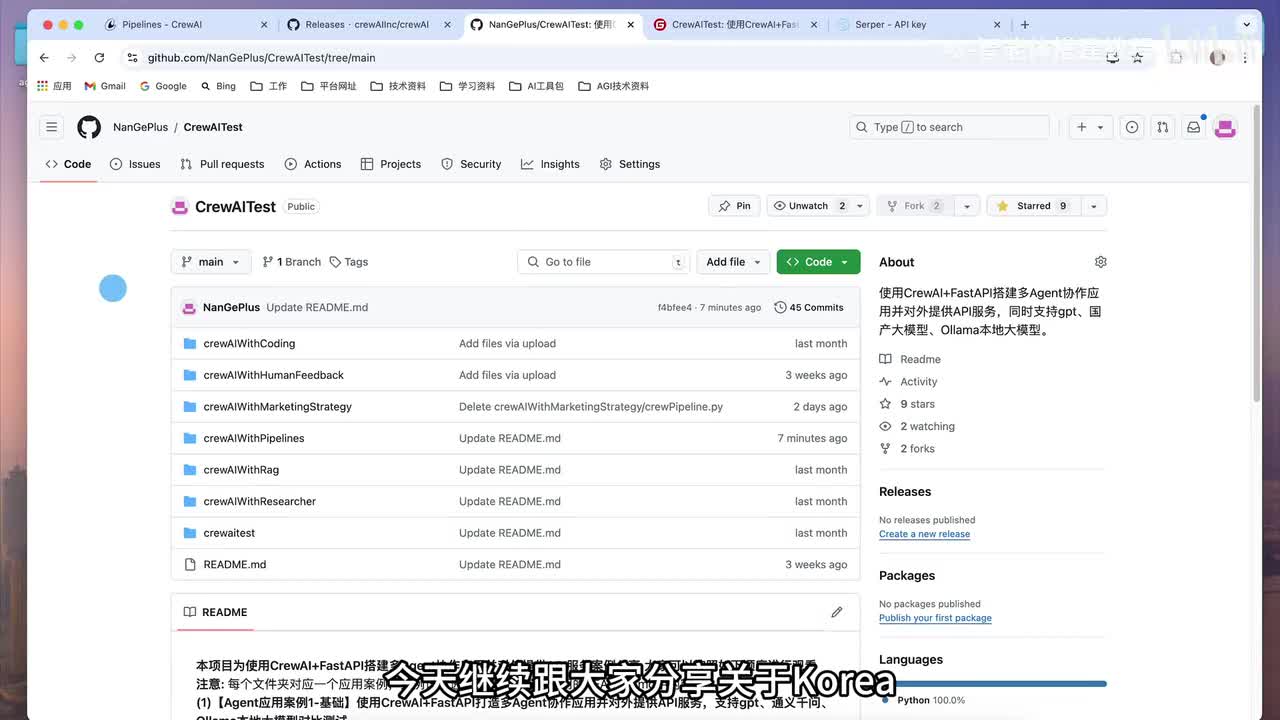Open commit hash f4bfee4
This screenshot has width=1280, height=720.
tap(674, 308)
